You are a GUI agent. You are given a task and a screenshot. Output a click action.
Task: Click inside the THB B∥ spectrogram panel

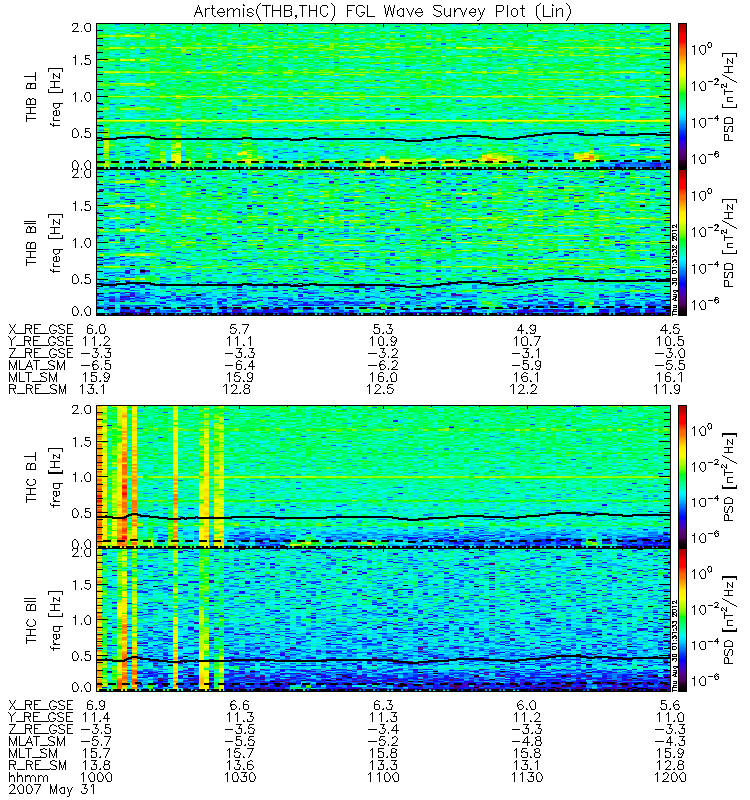[383, 242]
